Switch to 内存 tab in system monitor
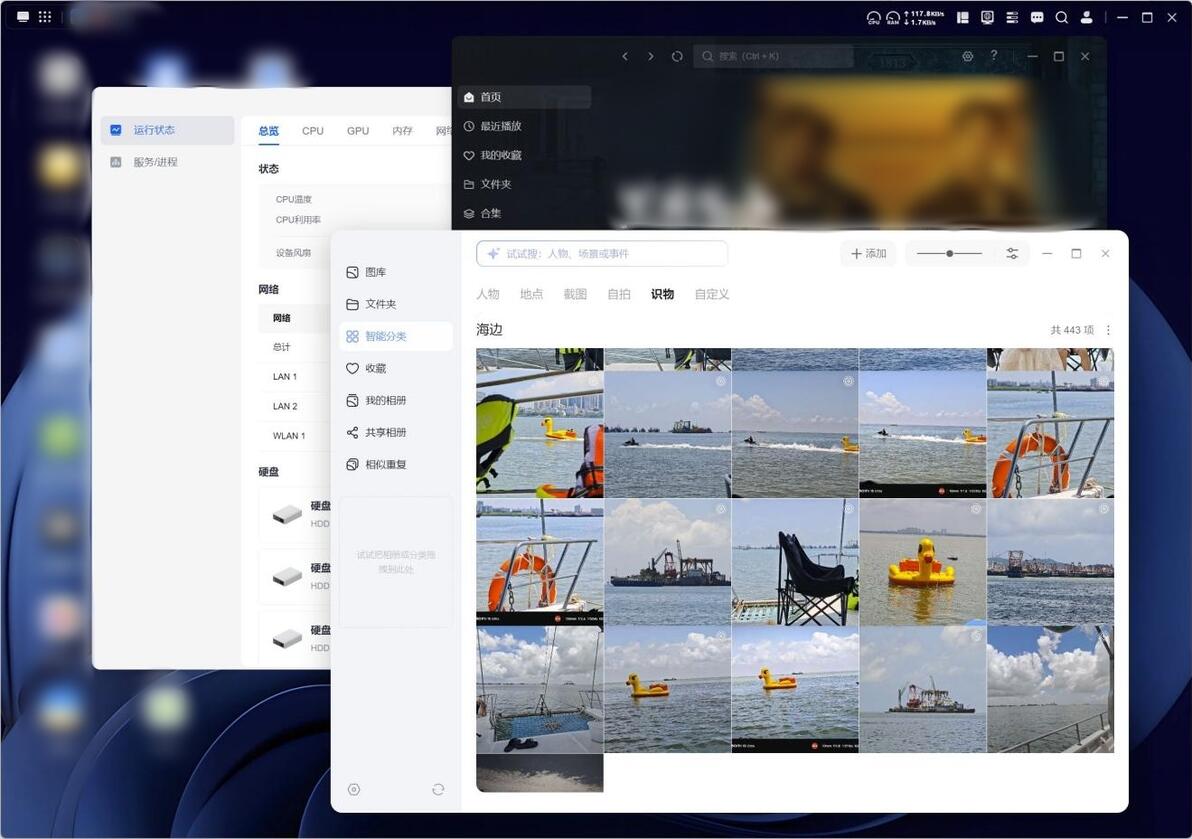 tap(403, 131)
